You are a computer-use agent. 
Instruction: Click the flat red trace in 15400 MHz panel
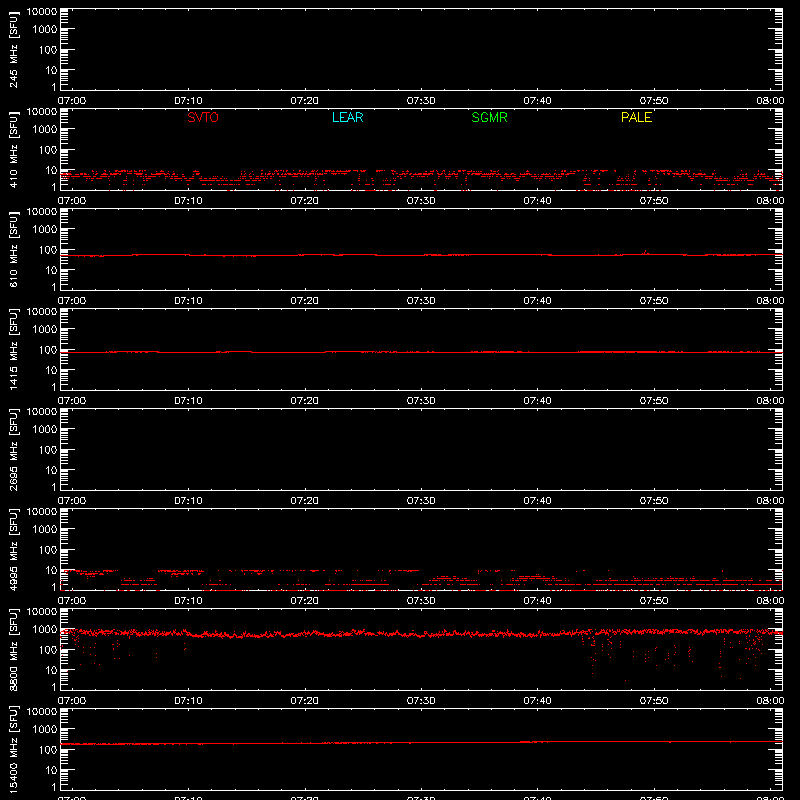click(421, 743)
